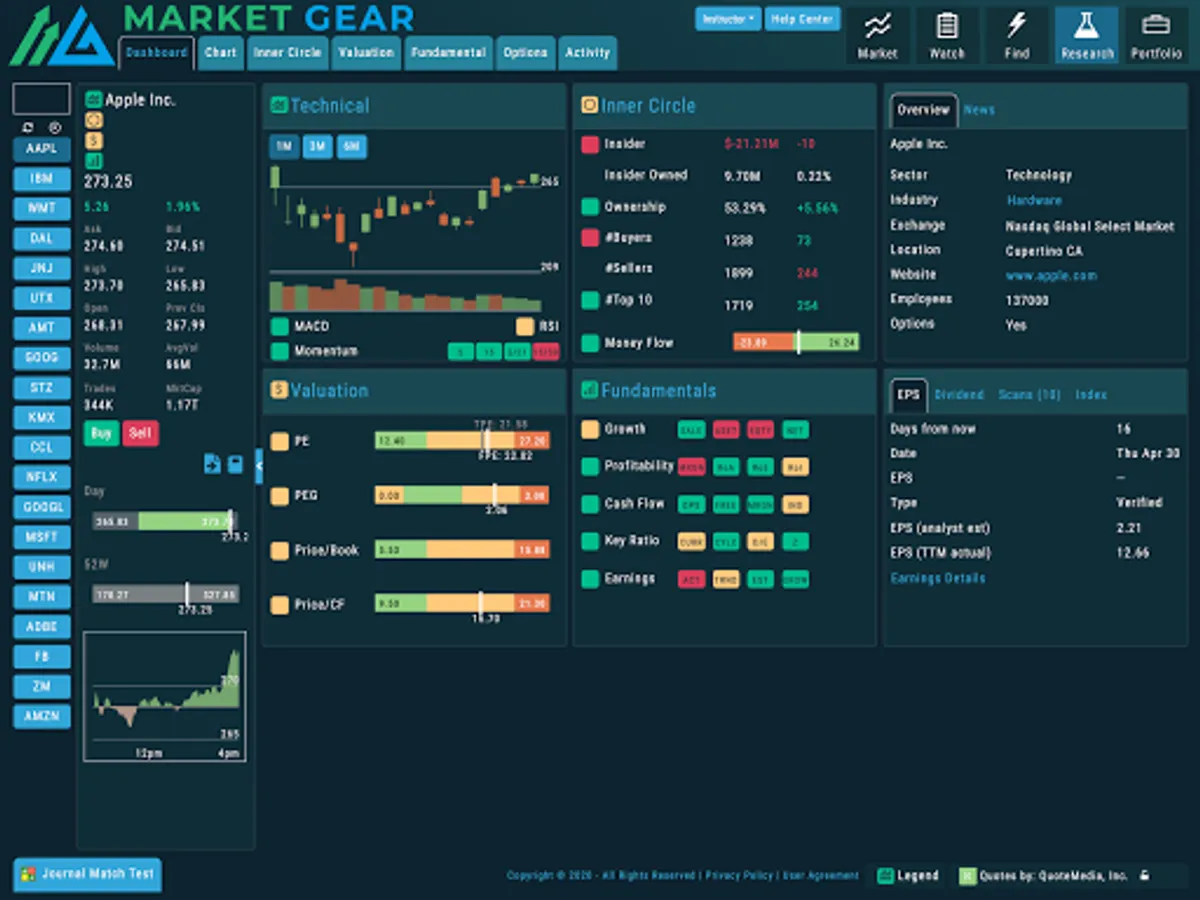Image resolution: width=1200 pixels, height=900 pixels.
Task: Click the Technical panel header icon
Action: pyautogui.click(x=279, y=105)
